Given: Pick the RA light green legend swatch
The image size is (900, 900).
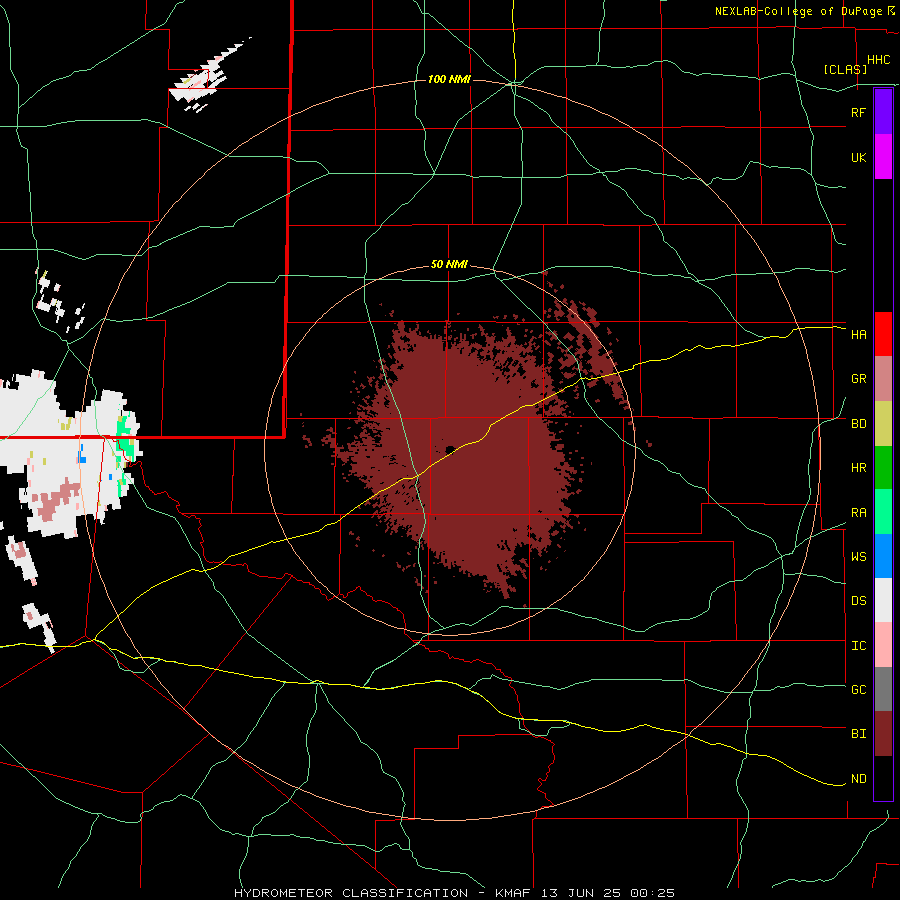Looking at the screenshot, I should coord(883,512).
